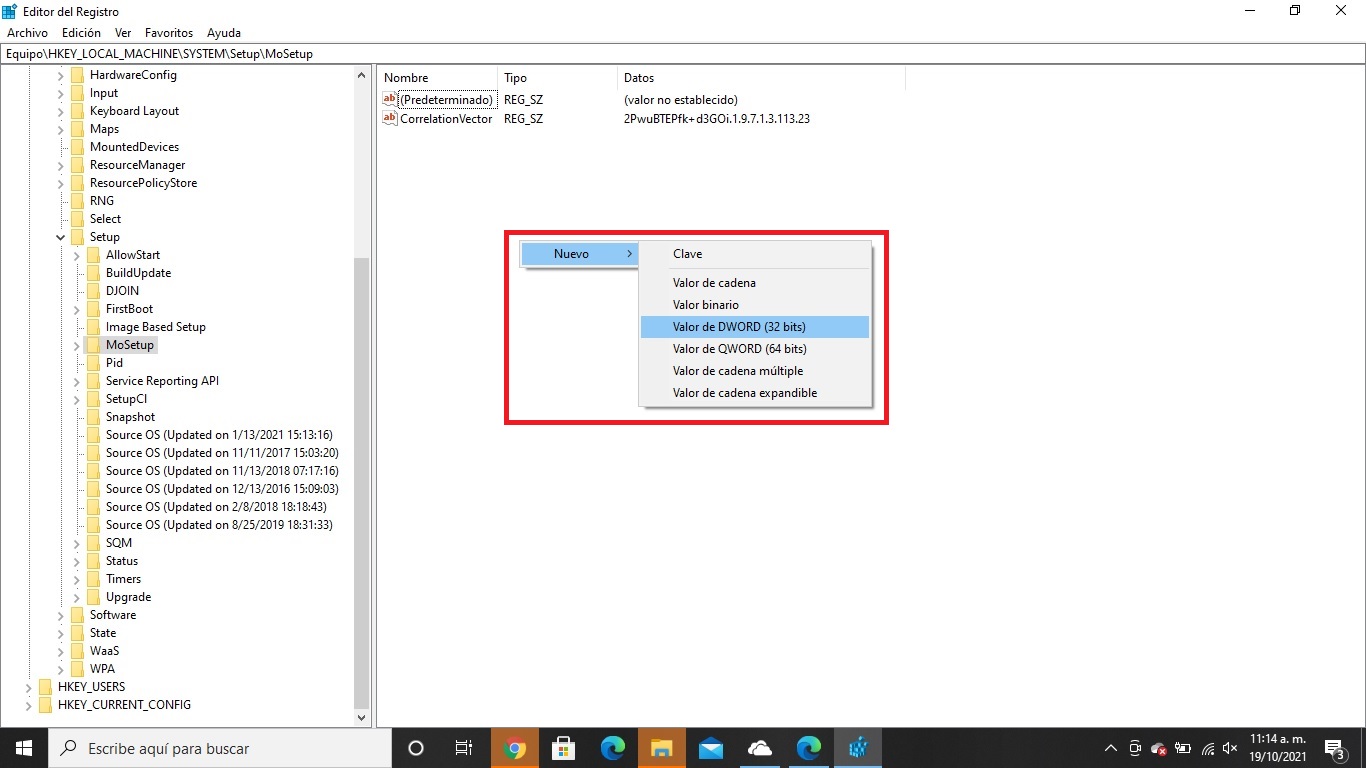The image size is (1366, 768).
Task: Unmute the volume via speaker tray icon
Action: click(1229, 748)
